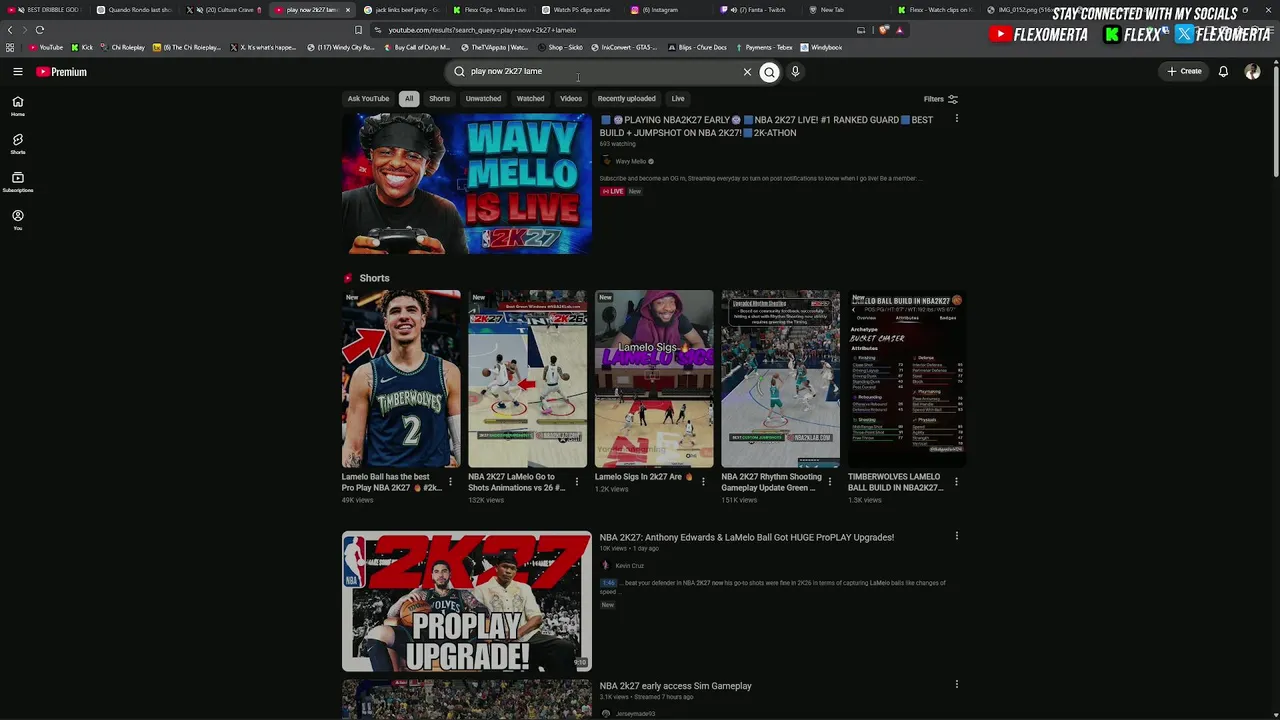Screen dimensions: 1280x720
Task: Open the Wavy Mello Is Live thumbnail
Action: [x=467, y=183]
